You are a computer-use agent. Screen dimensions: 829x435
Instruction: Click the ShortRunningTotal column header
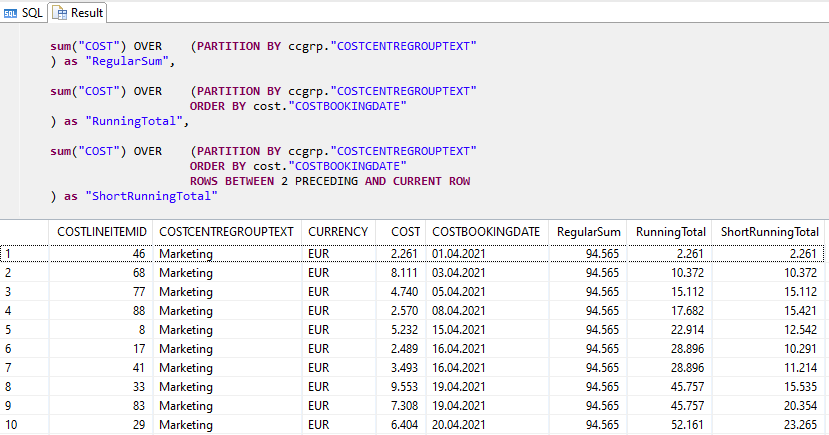(x=763, y=231)
